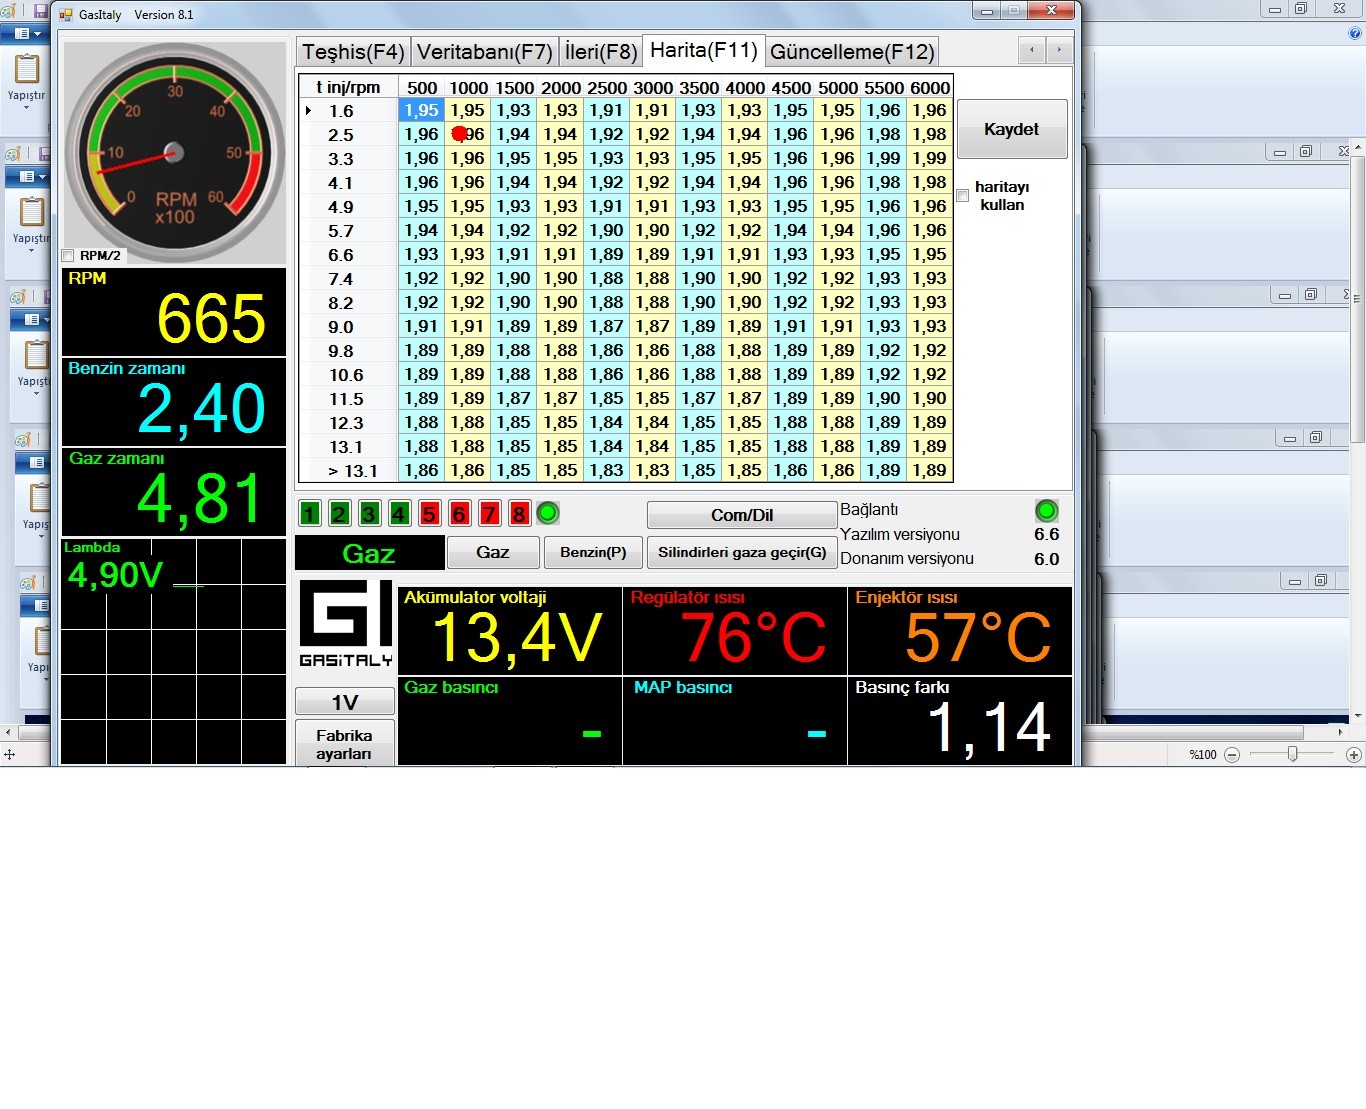Click cylinder 4 green indicator
This screenshot has width=1366, height=1109.
400,514
